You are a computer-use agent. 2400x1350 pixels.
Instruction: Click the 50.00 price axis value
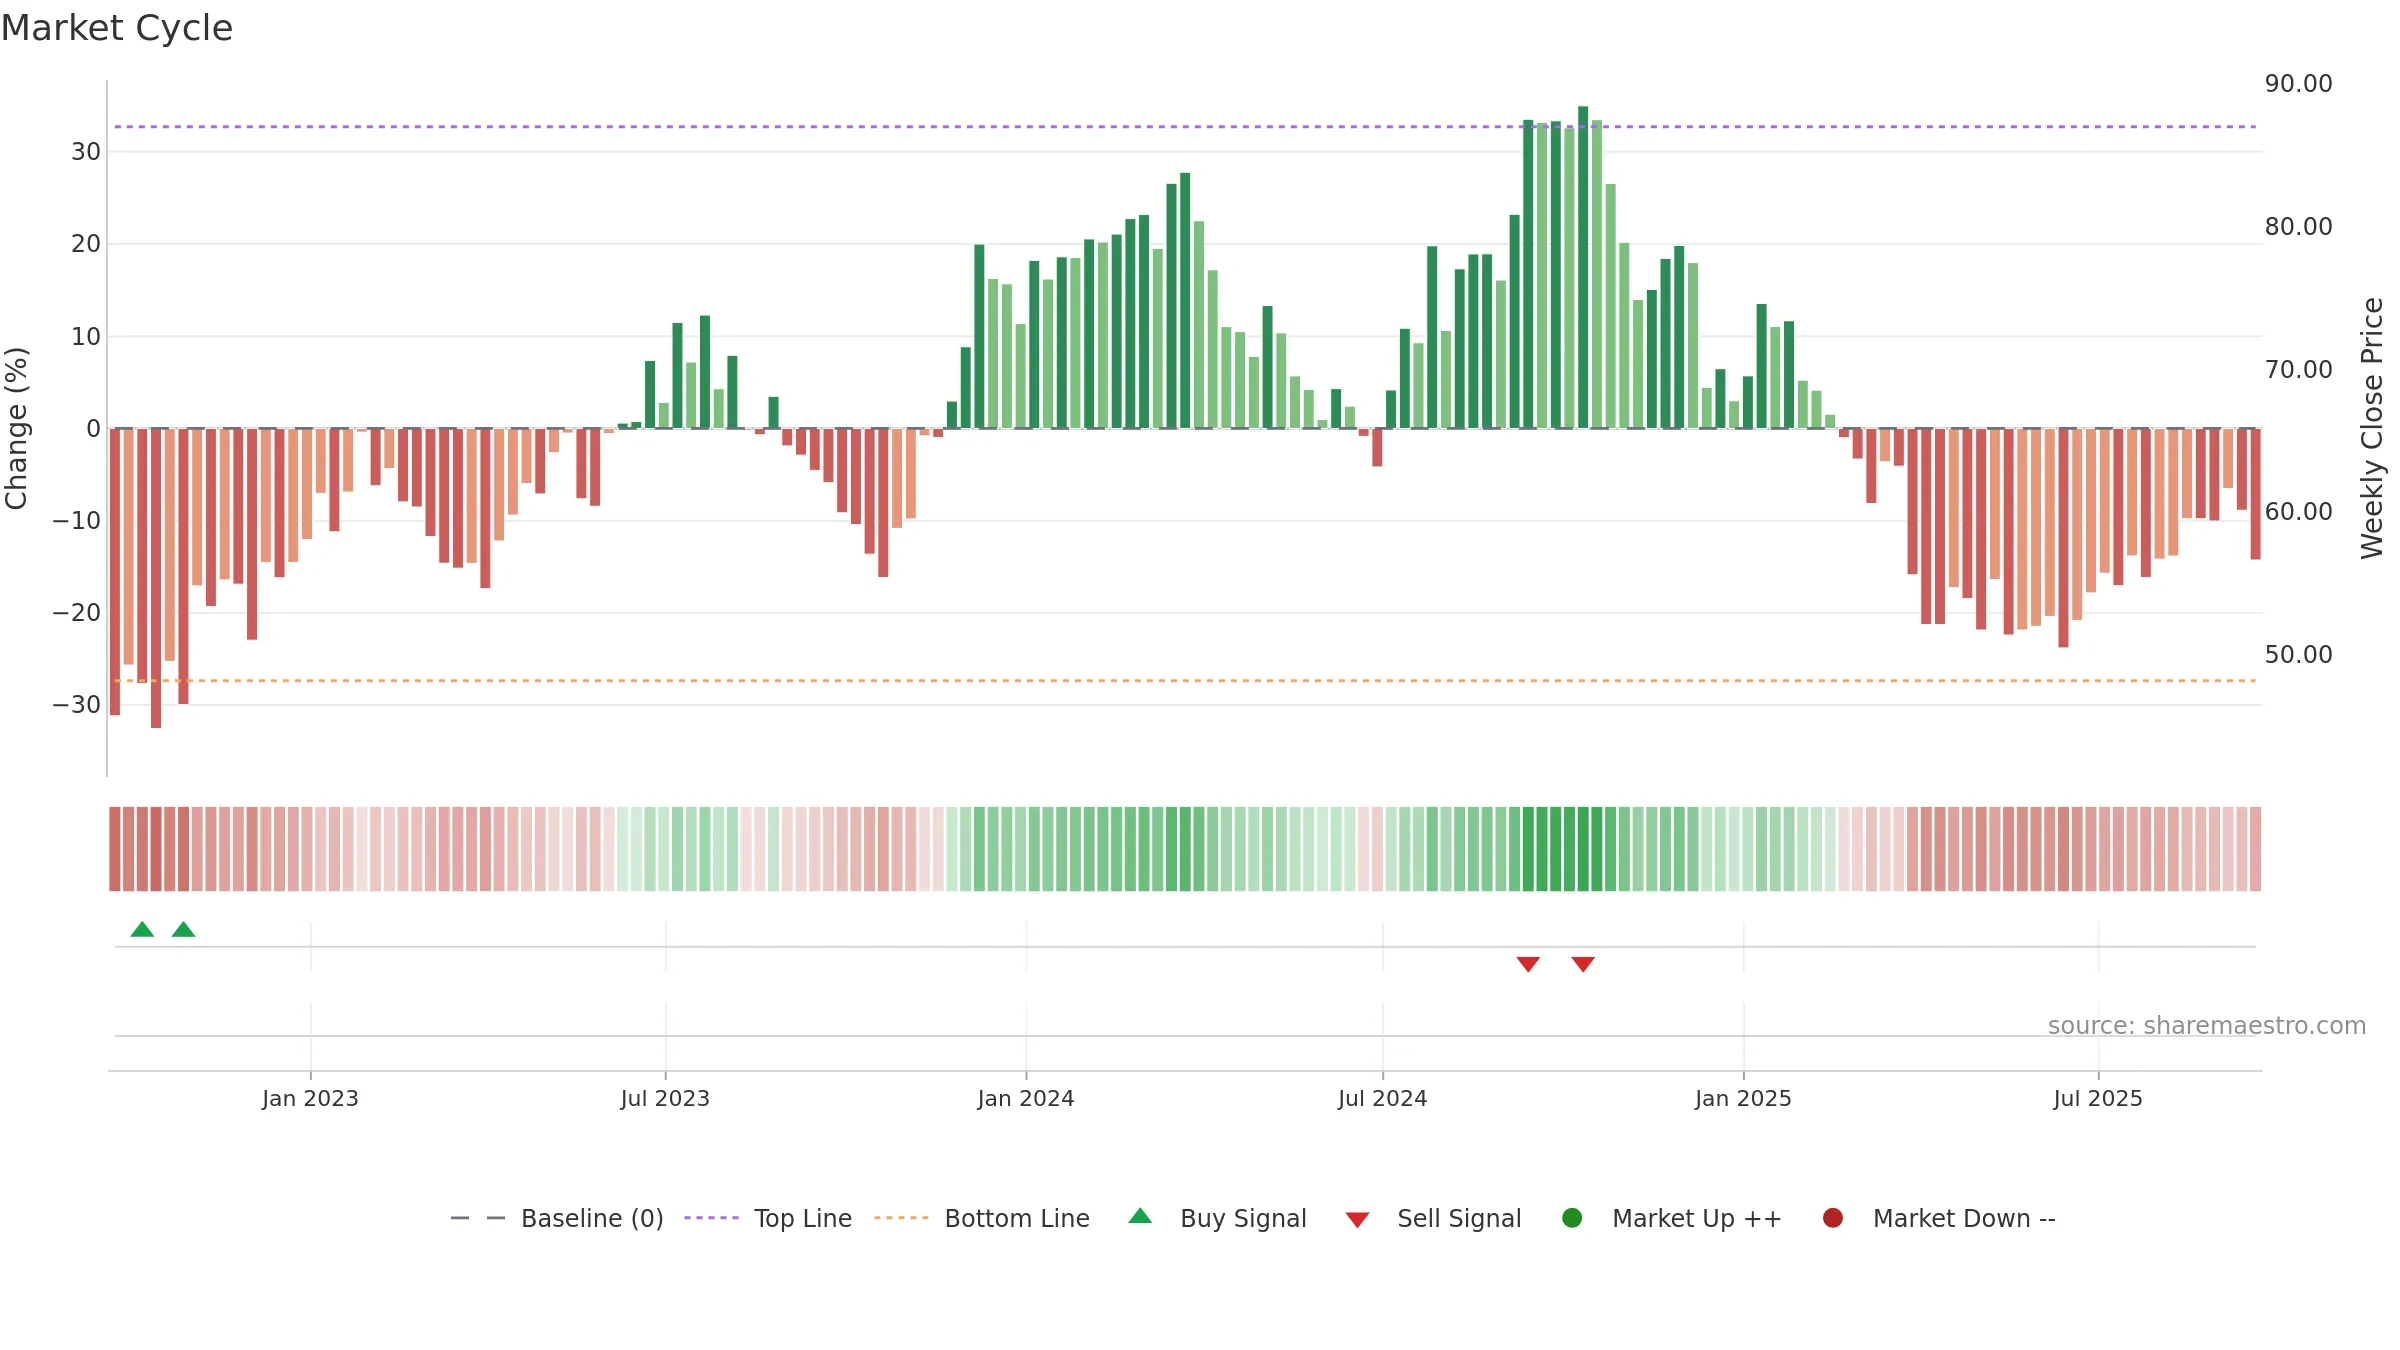tap(2298, 655)
